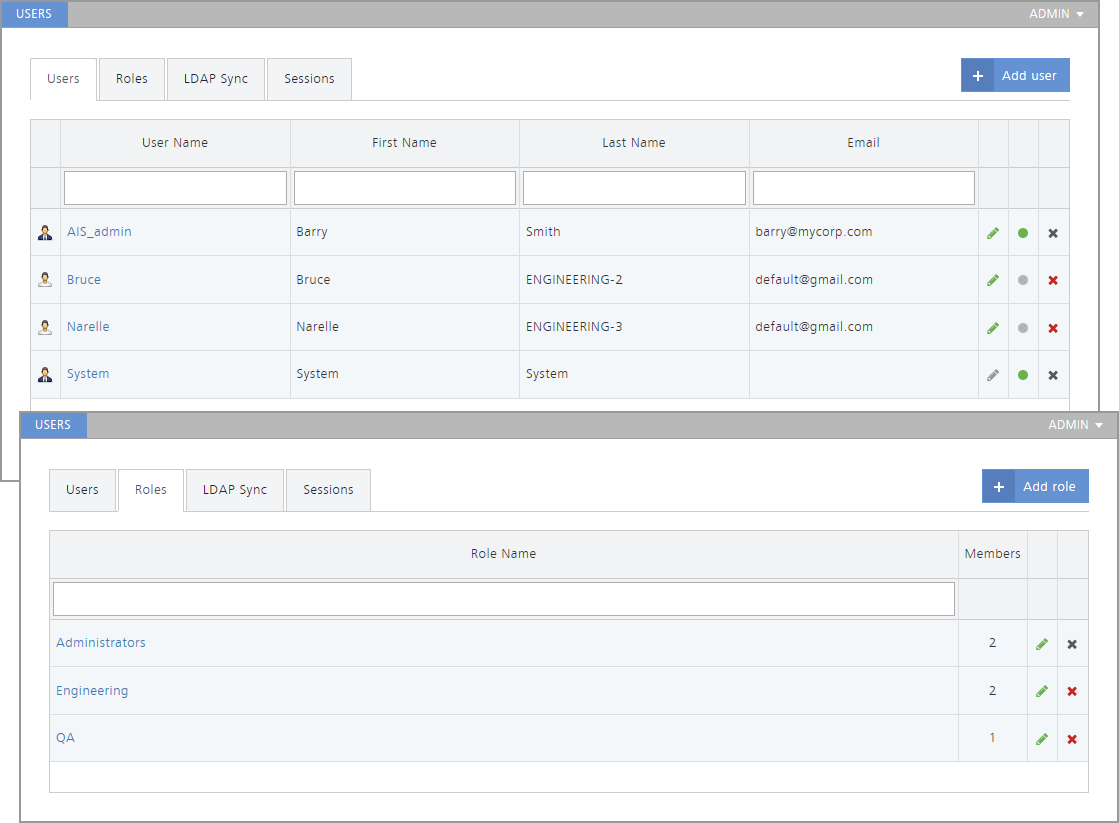Delete user Bruce with red X
The height and width of the screenshot is (823, 1119).
(x=1053, y=281)
